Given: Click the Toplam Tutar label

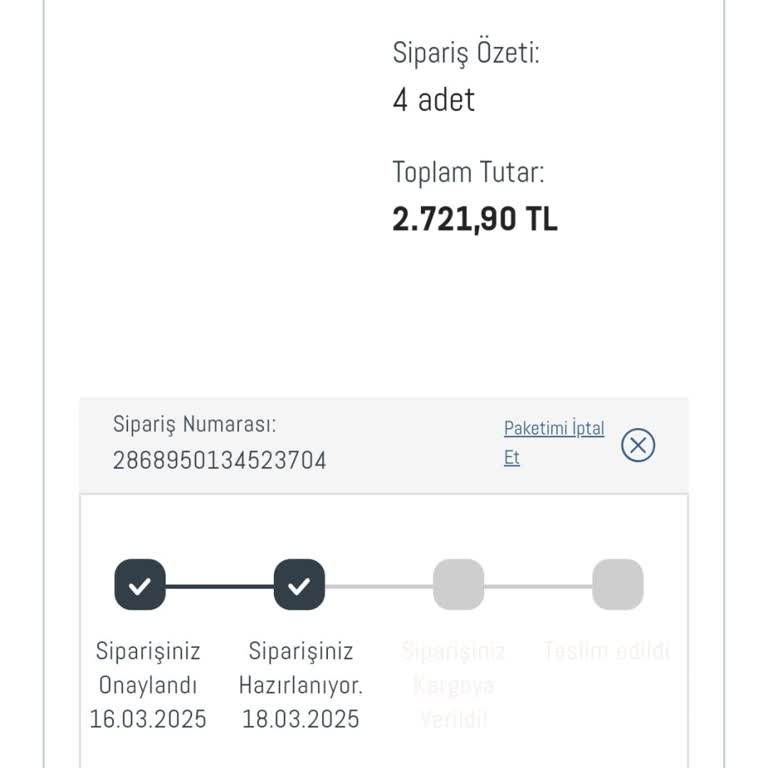Looking at the screenshot, I should point(468,172).
